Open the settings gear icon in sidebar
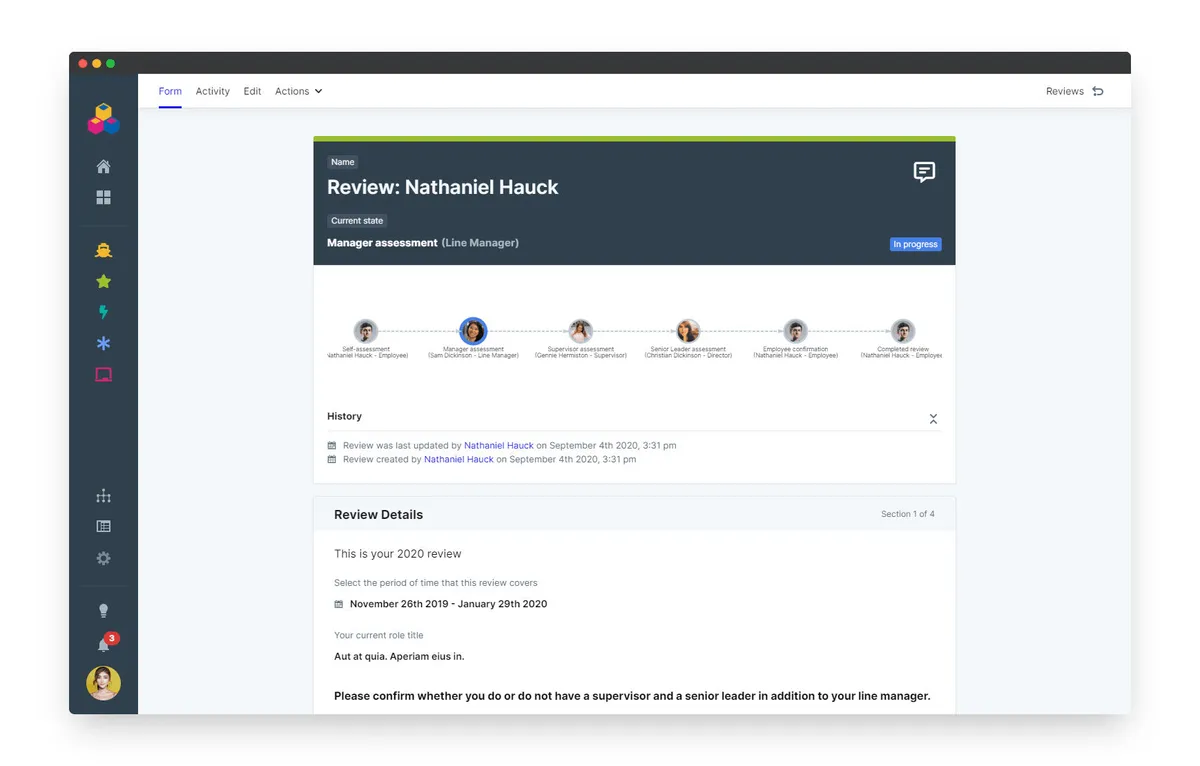The height and width of the screenshot is (766, 1200). point(103,558)
